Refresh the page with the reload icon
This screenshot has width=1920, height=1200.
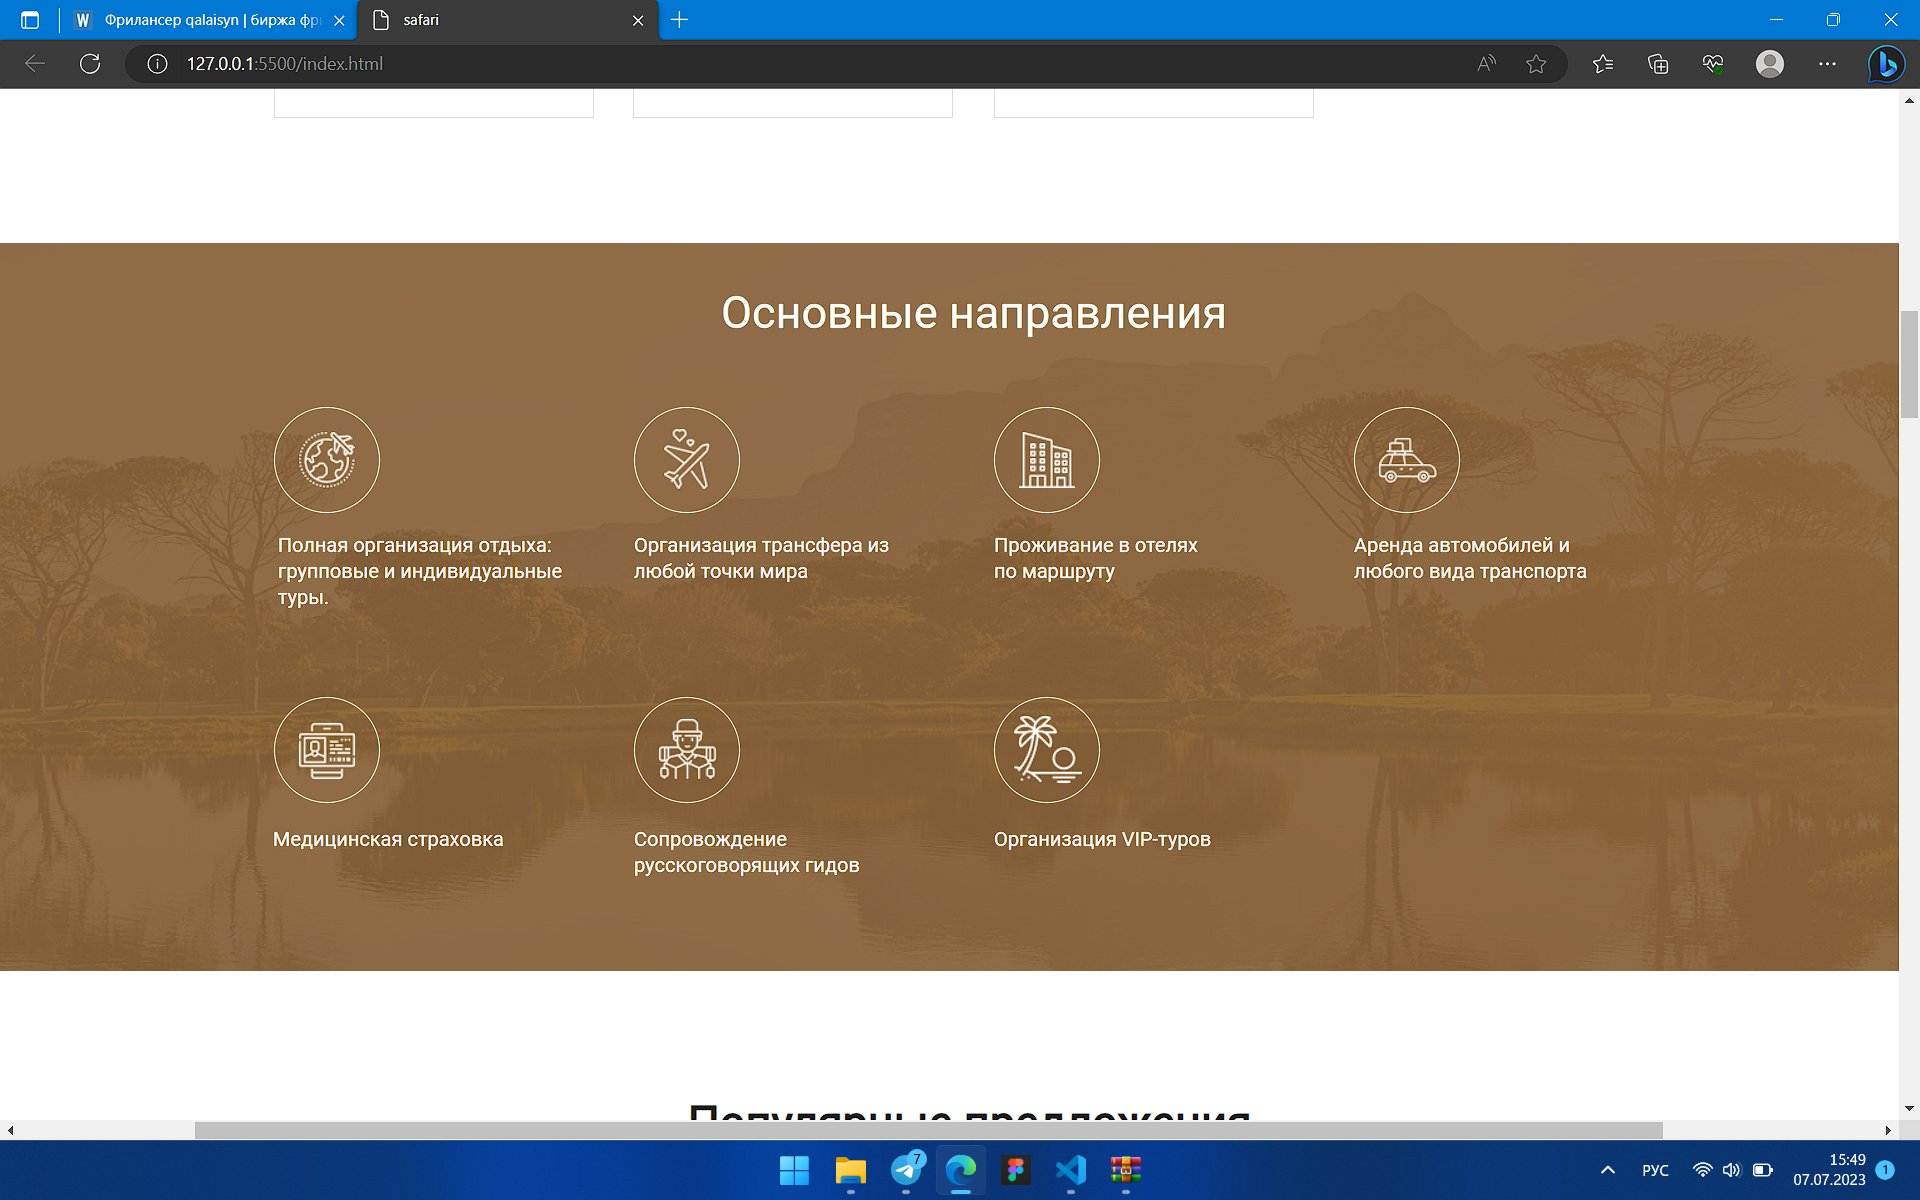point(90,64)
